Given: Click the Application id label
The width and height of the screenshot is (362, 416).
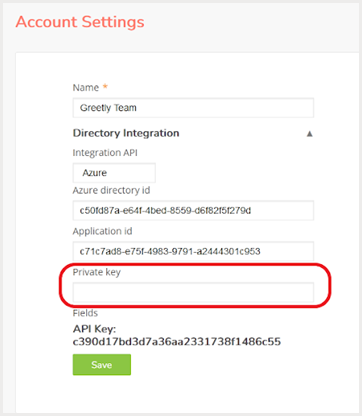Looking at the screenshot, I should (x=102, y=231).
